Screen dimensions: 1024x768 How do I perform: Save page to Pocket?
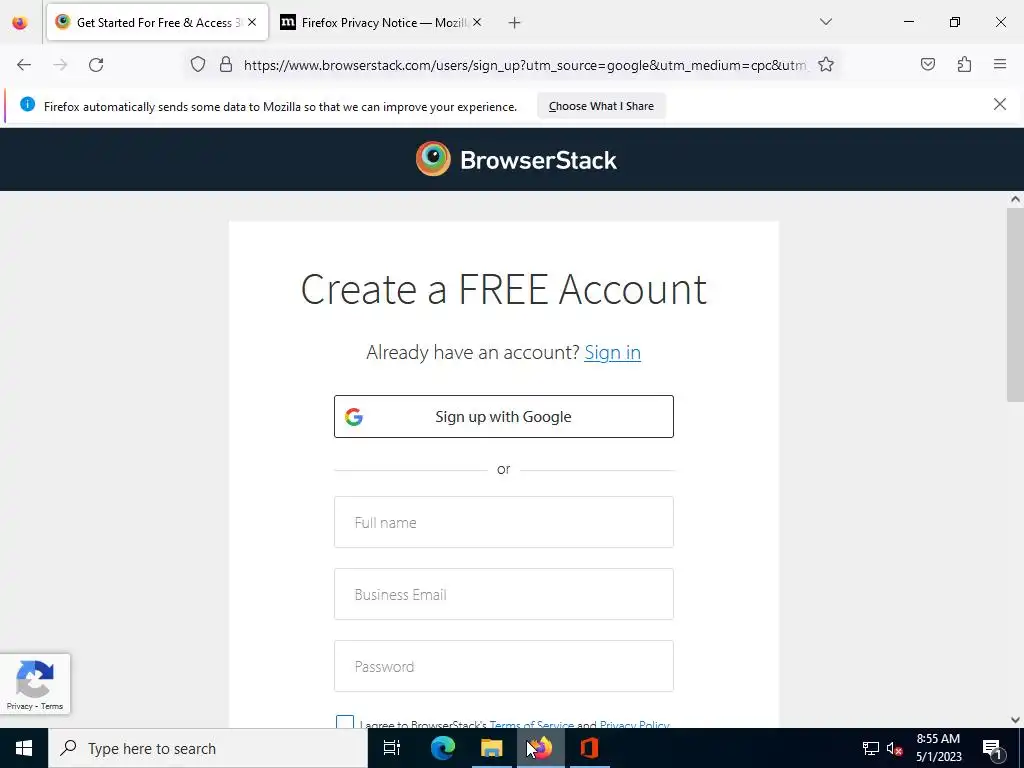click(927, 65)
